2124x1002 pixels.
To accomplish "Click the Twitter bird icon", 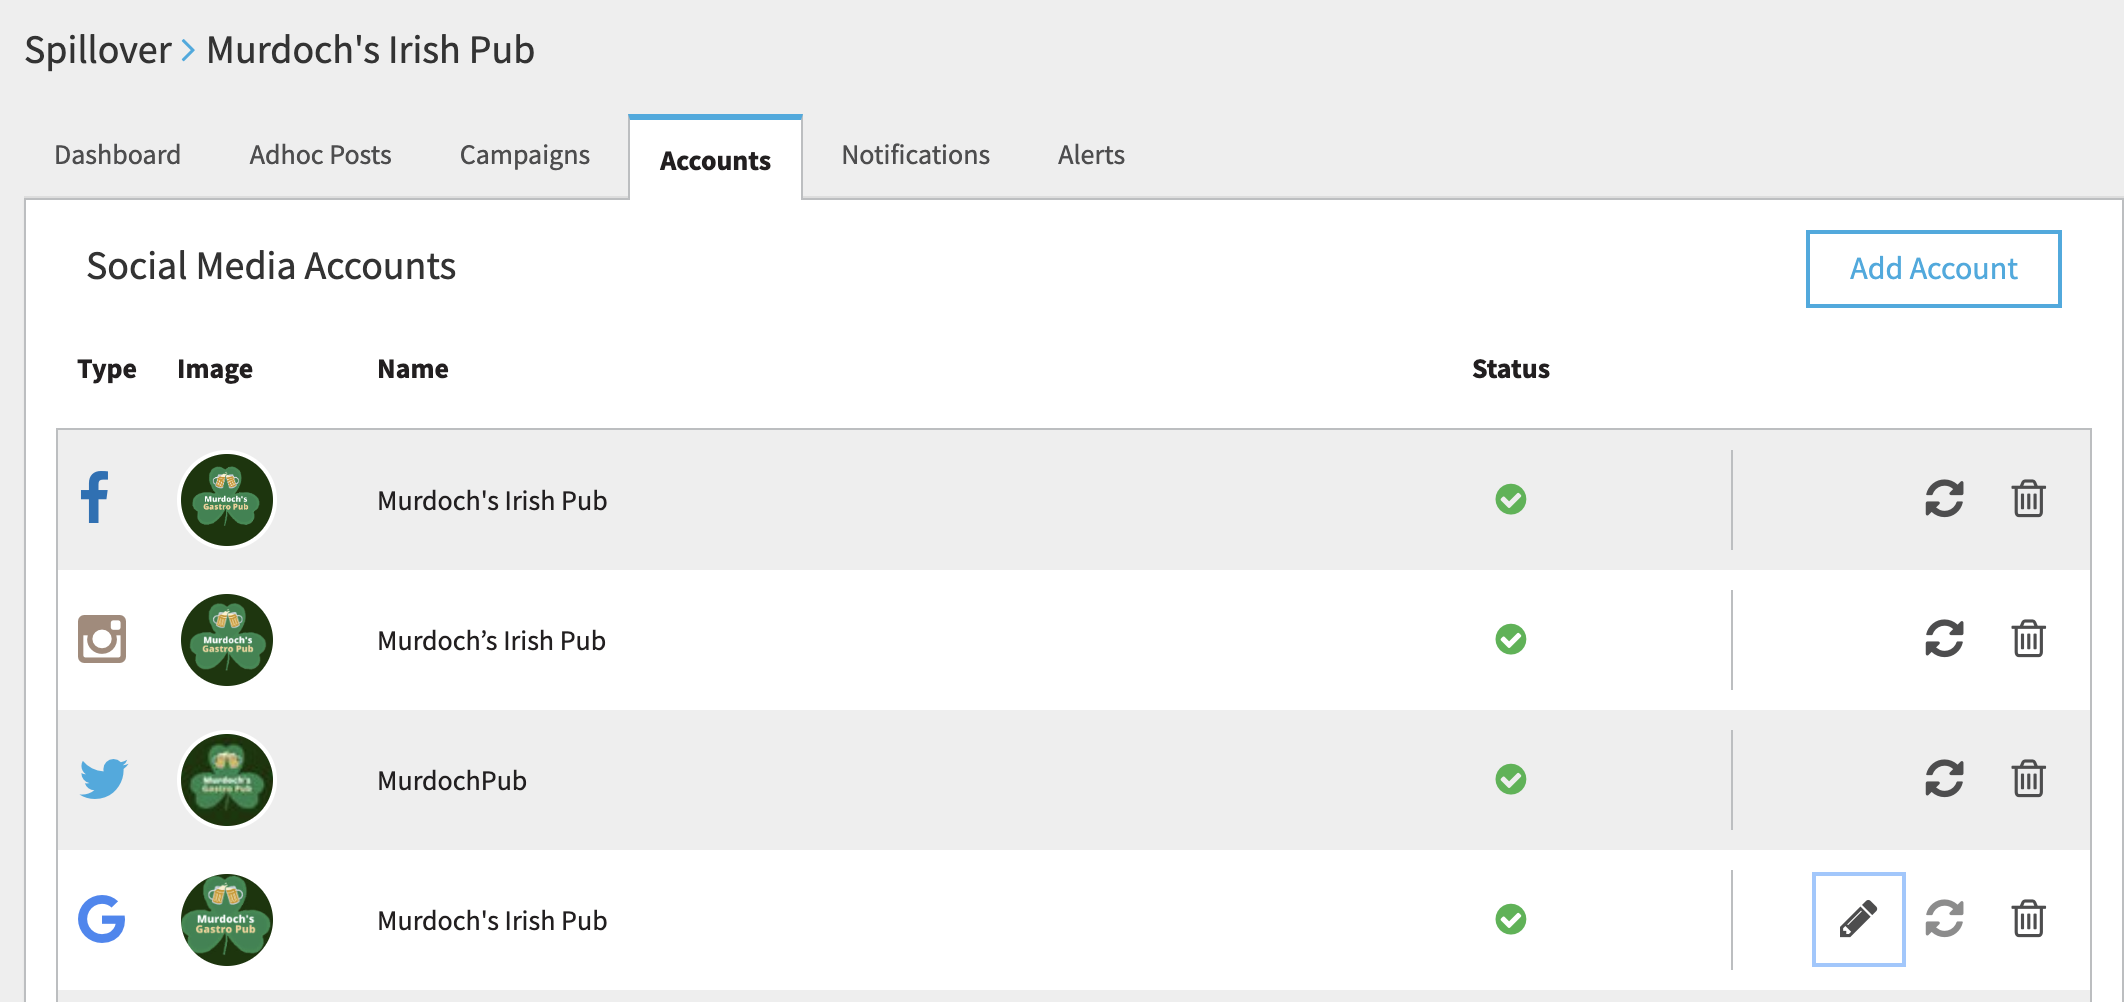I will 104,778.
